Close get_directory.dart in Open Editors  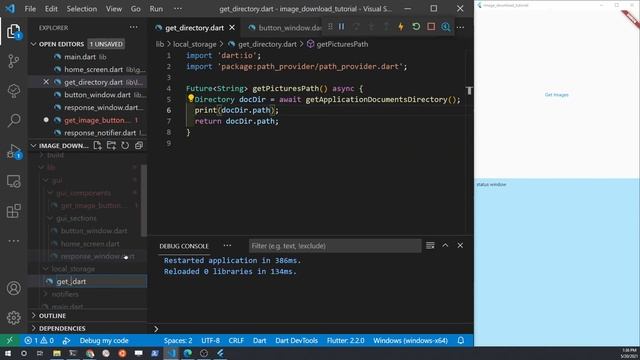coord(46,82)
